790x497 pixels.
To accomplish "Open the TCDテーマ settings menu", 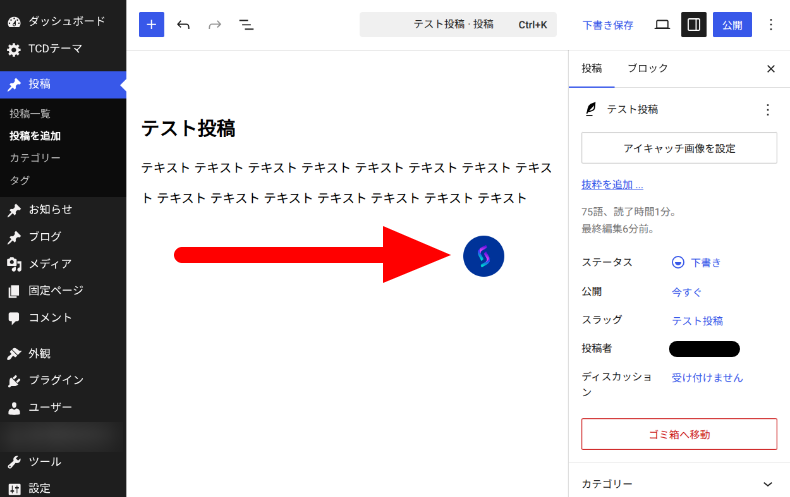I will click(63, 49).
